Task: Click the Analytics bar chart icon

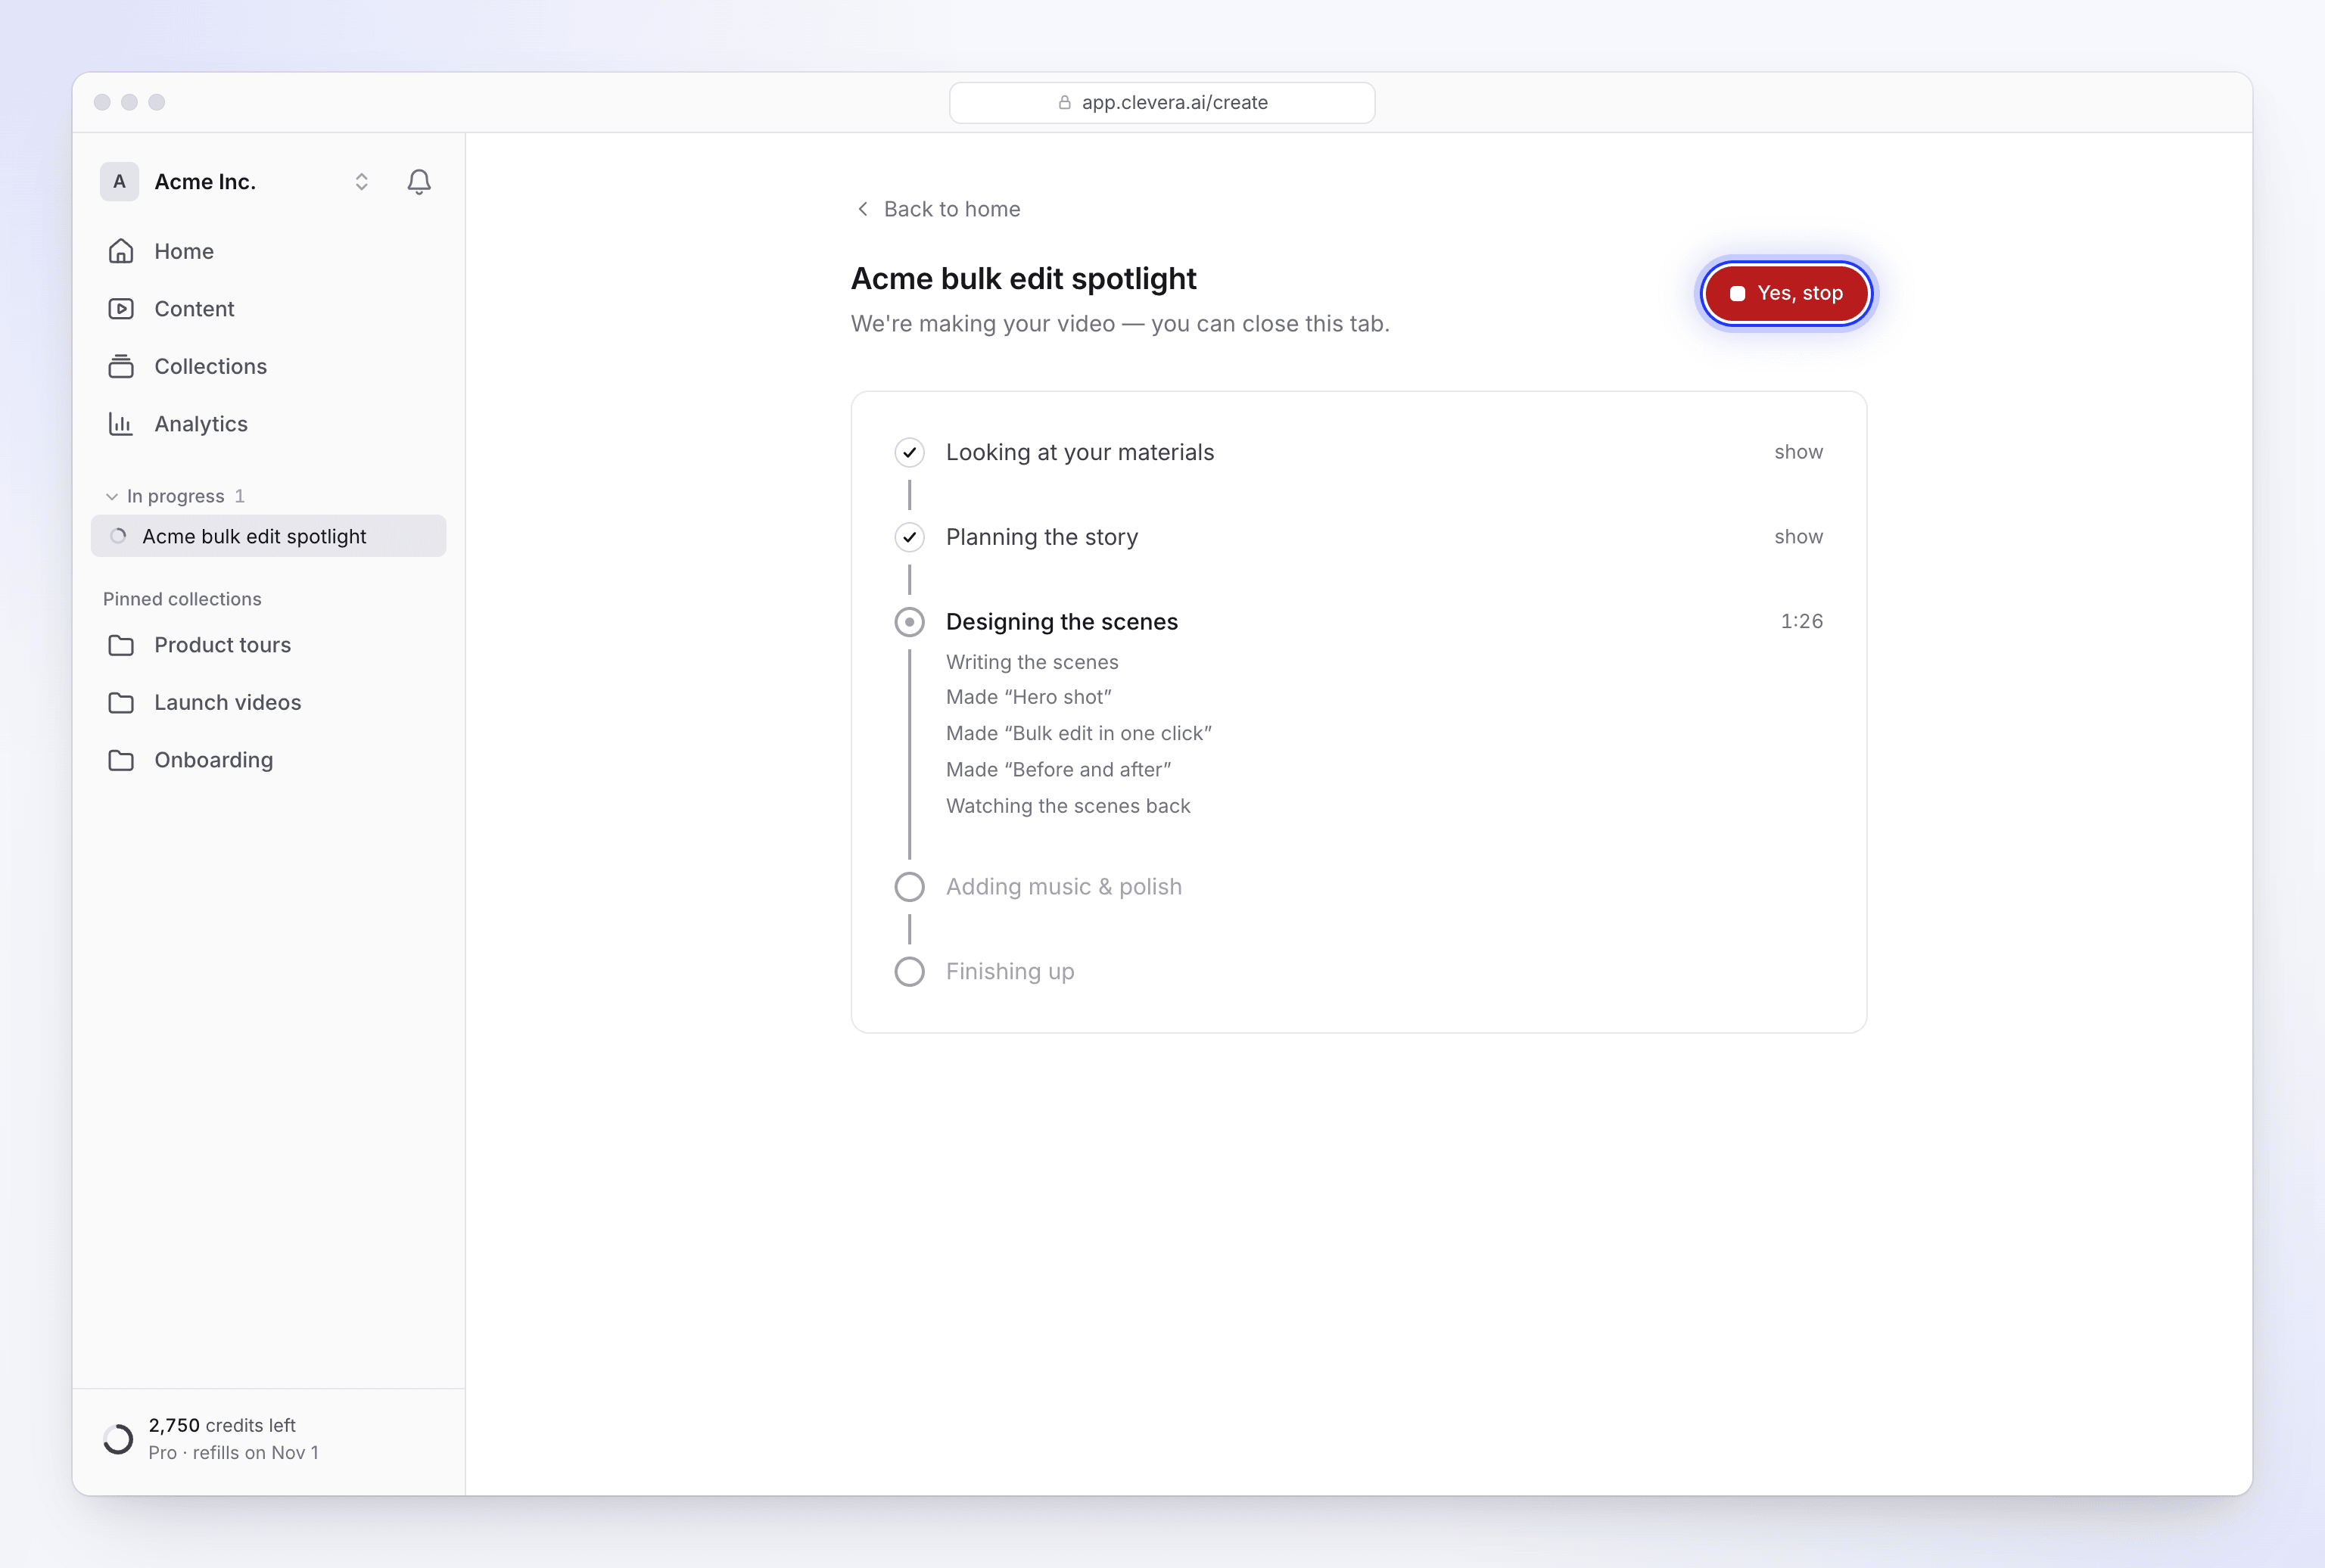Action: (x=121, y=424)
